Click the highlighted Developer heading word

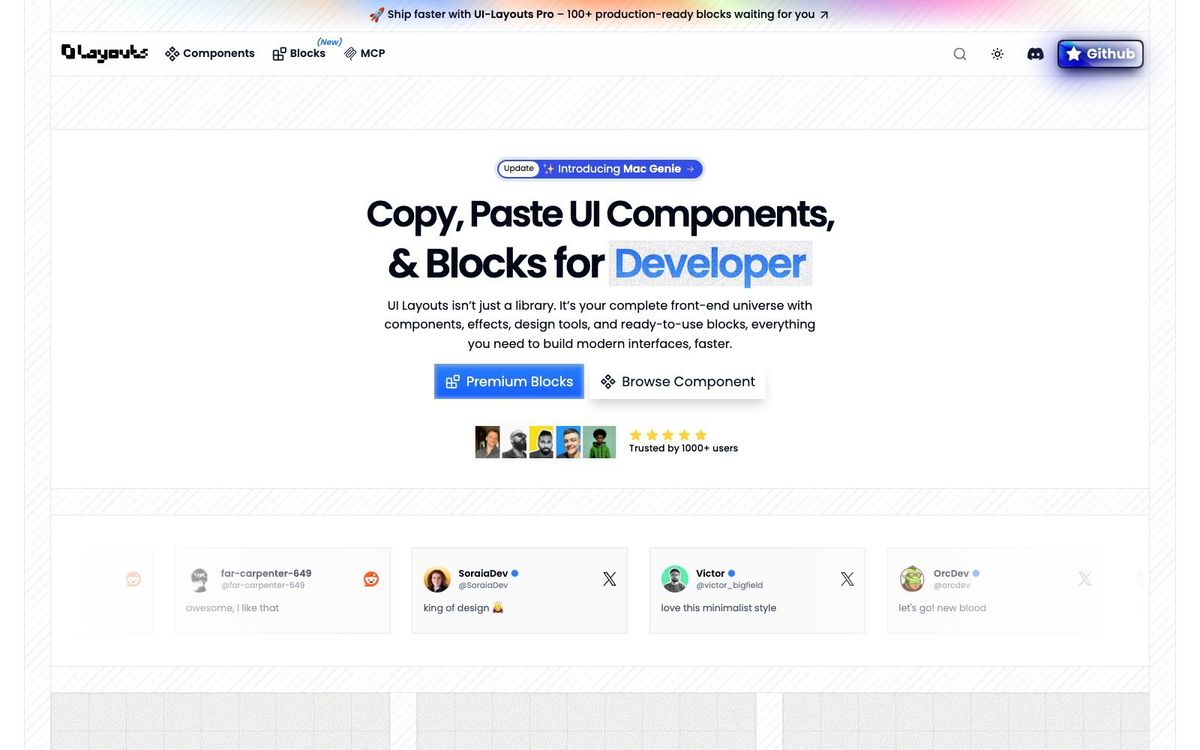coord(710,263)
